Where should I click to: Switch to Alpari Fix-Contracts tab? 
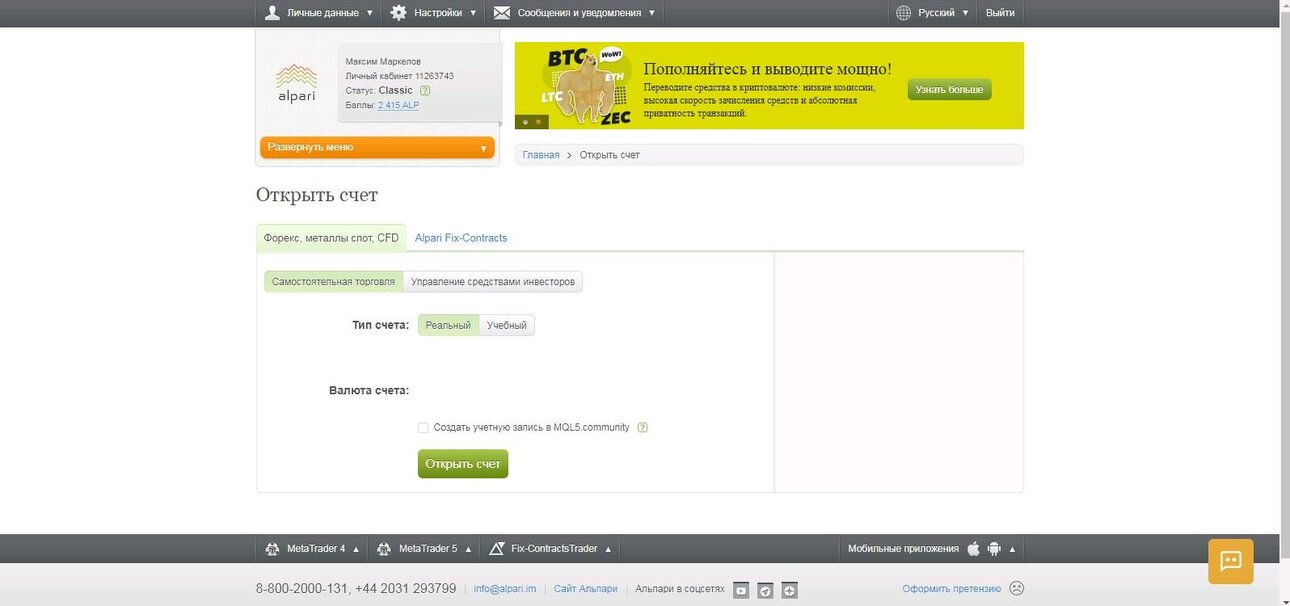(x=461, y=238)
